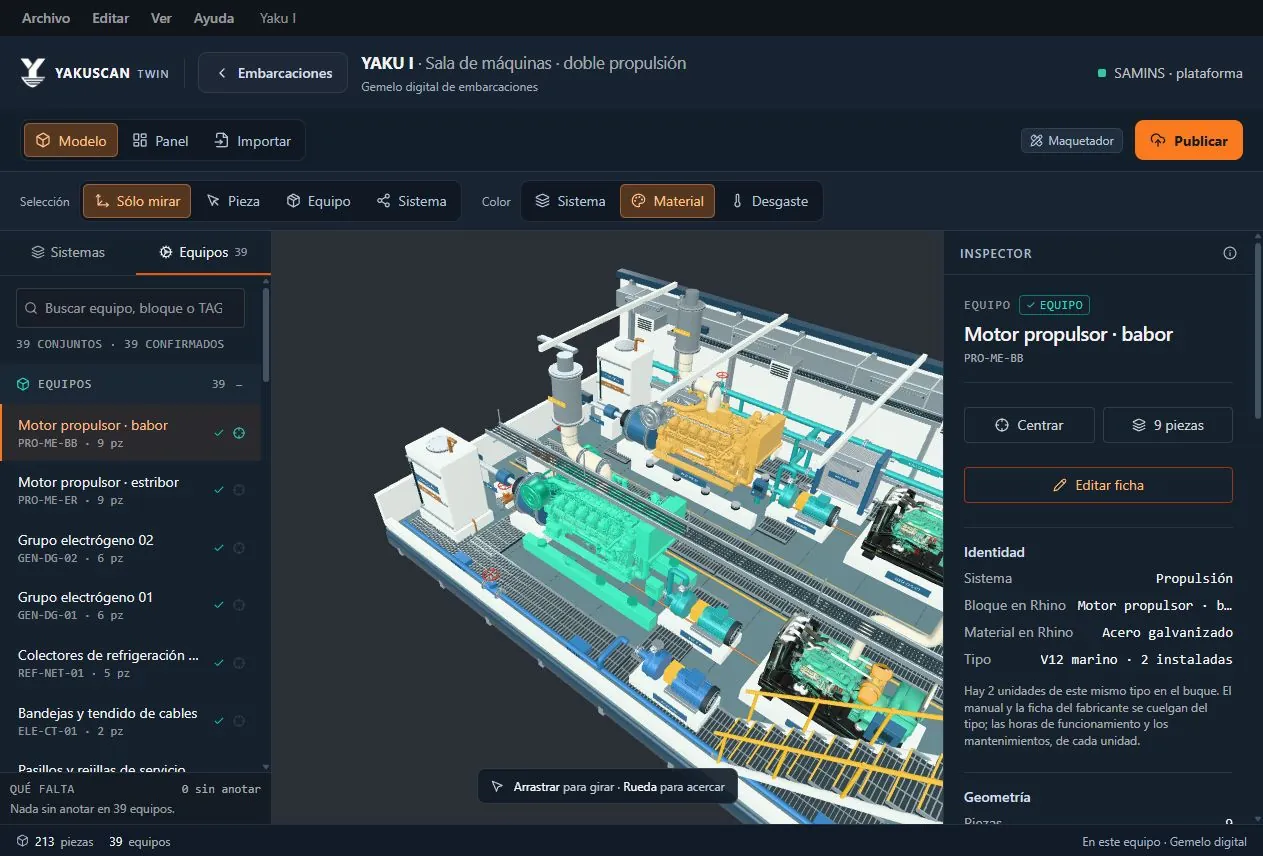Go back to Embarcaciones
This screenshot has width=1263, height=856.
click(x=273, y=73)
